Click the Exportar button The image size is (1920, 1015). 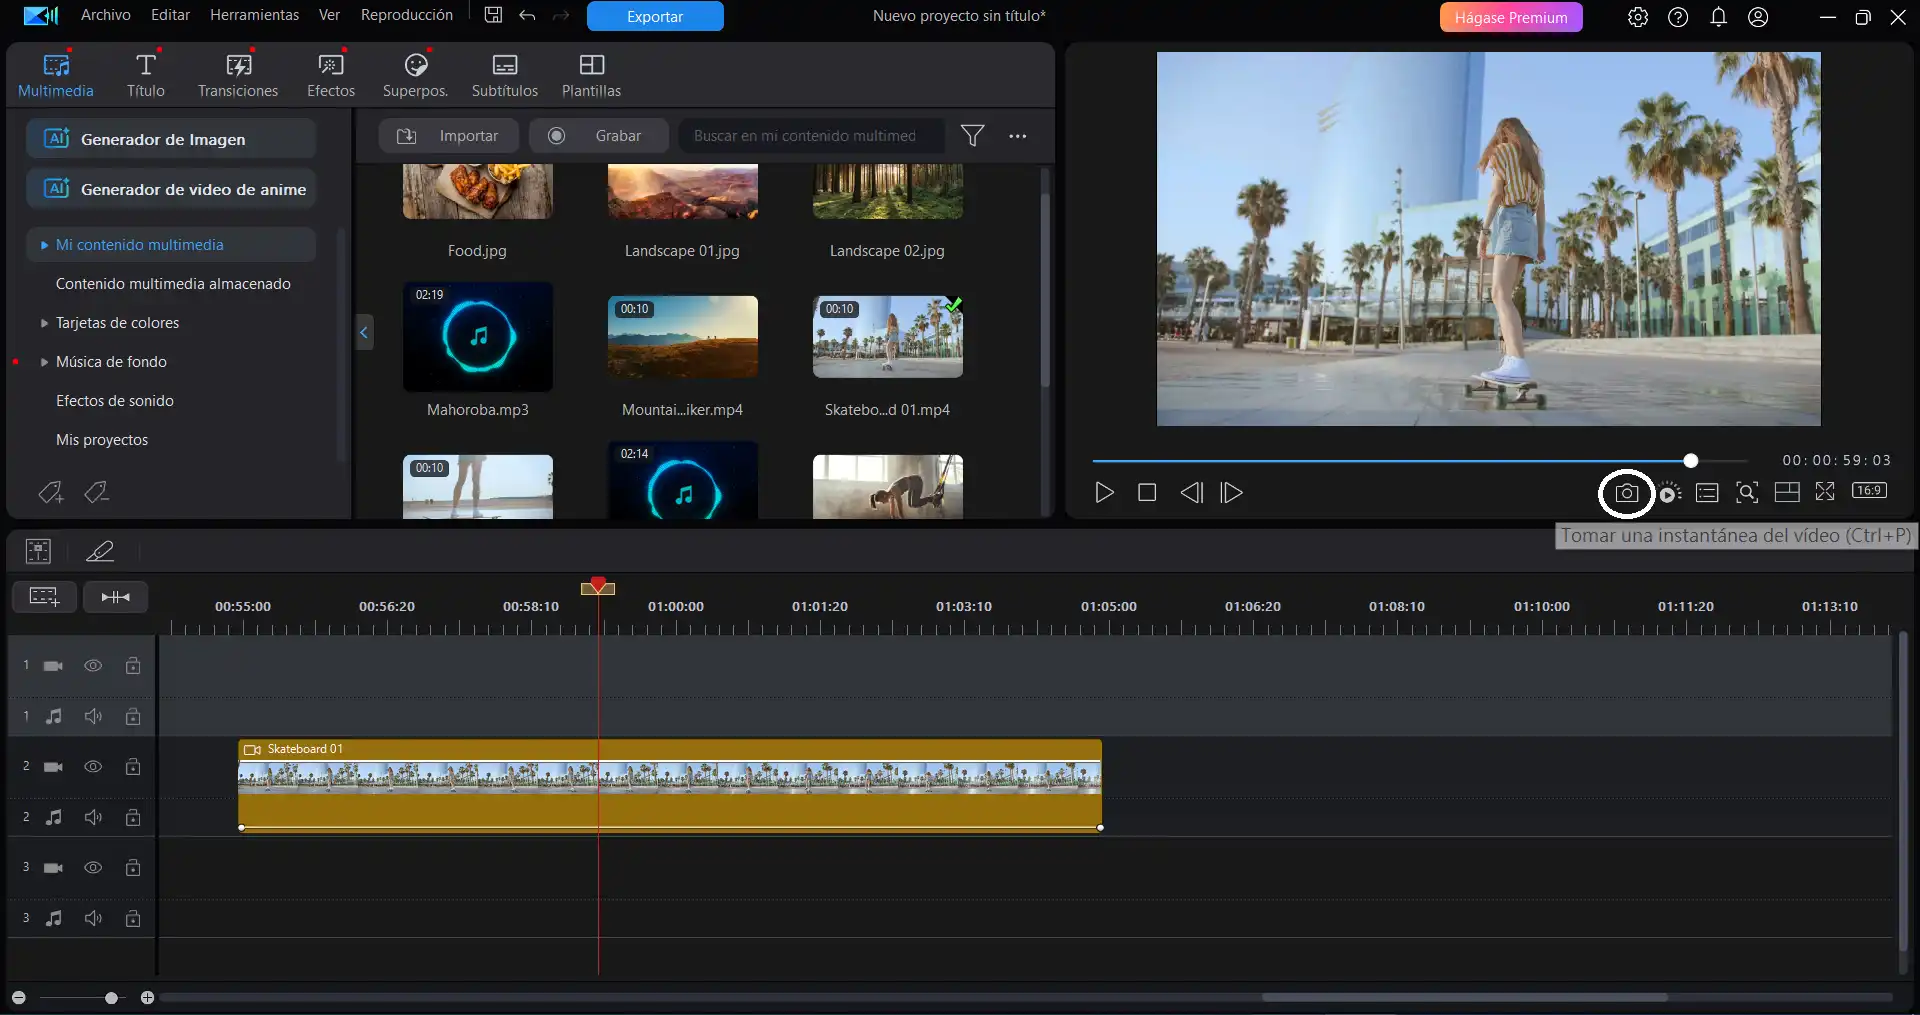(x=655, y=17)
